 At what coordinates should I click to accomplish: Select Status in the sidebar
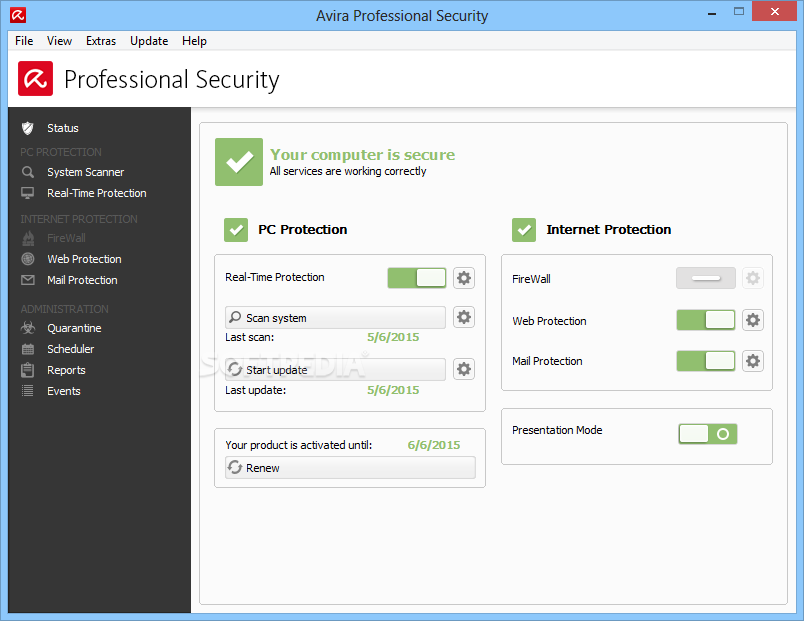(63, 128)
